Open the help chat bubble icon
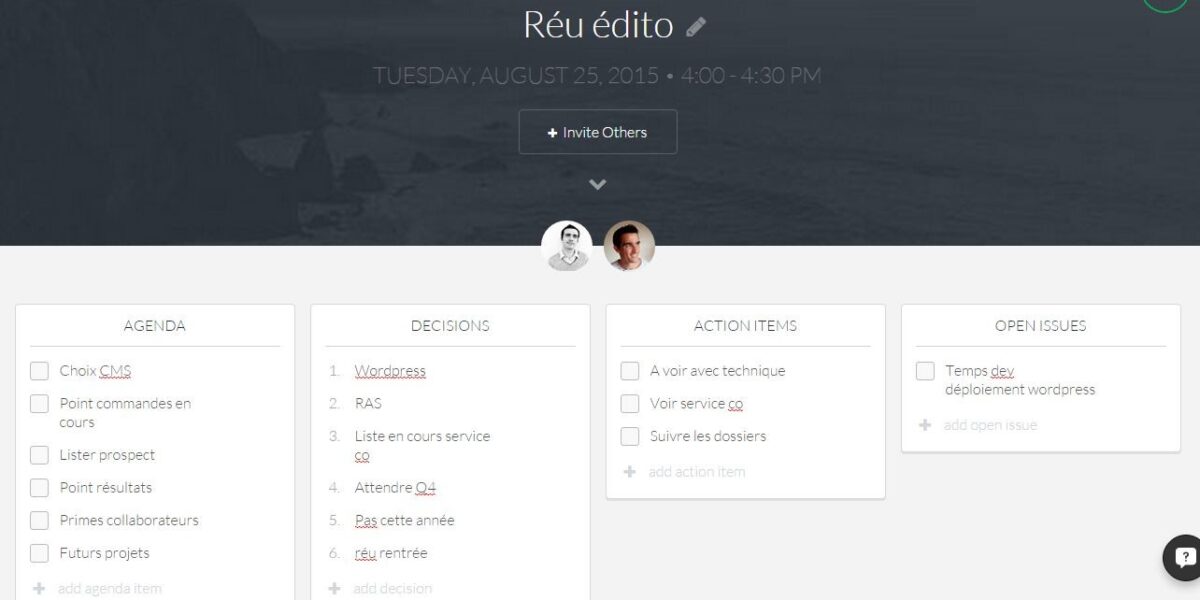The height and width of the screenshot is (600, 1200). pyautogui.click(x=1185, y=558)
